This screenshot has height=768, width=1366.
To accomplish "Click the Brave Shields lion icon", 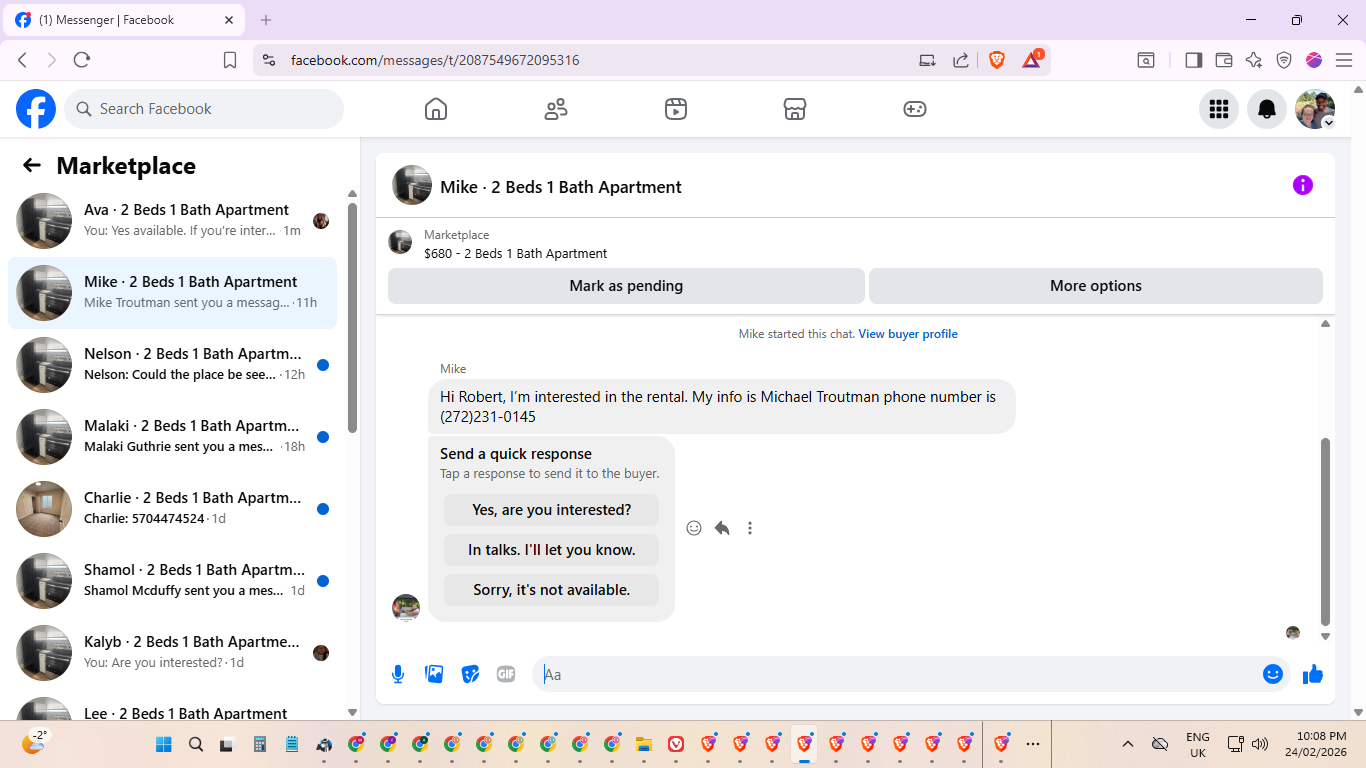I will click(x=997, y=60).
